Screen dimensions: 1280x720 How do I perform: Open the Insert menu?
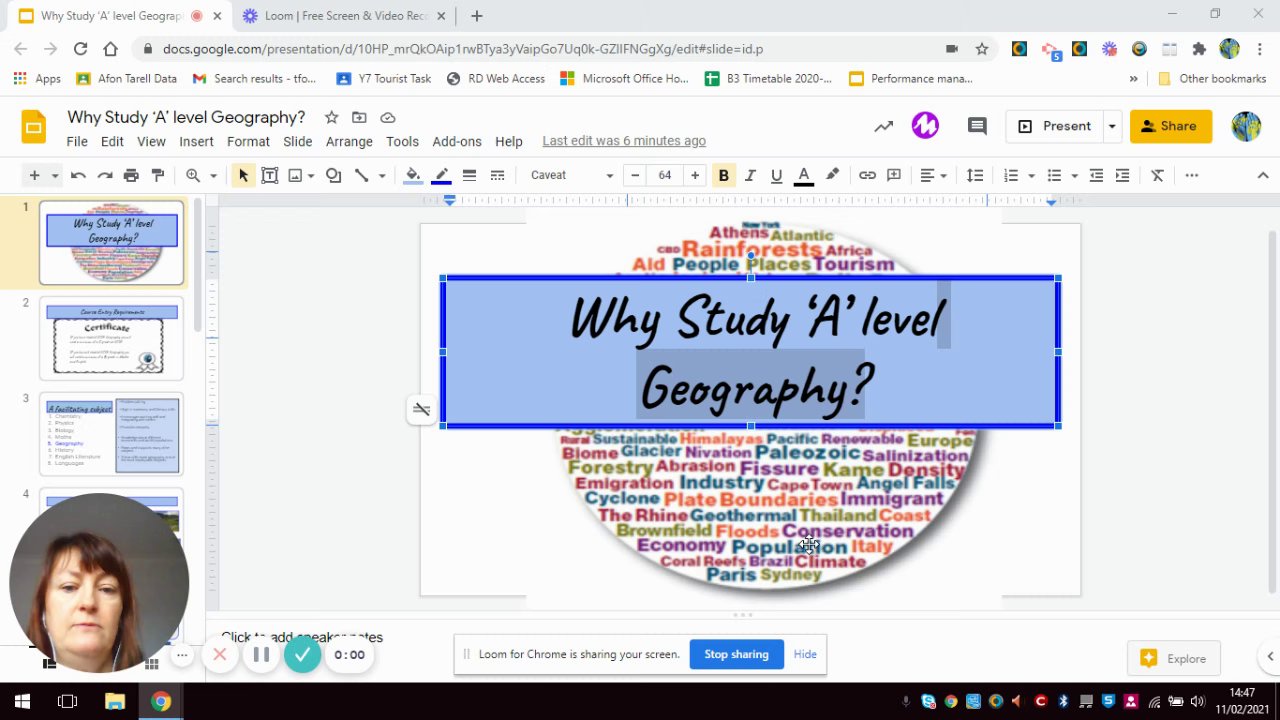click(x=196, y=141)
